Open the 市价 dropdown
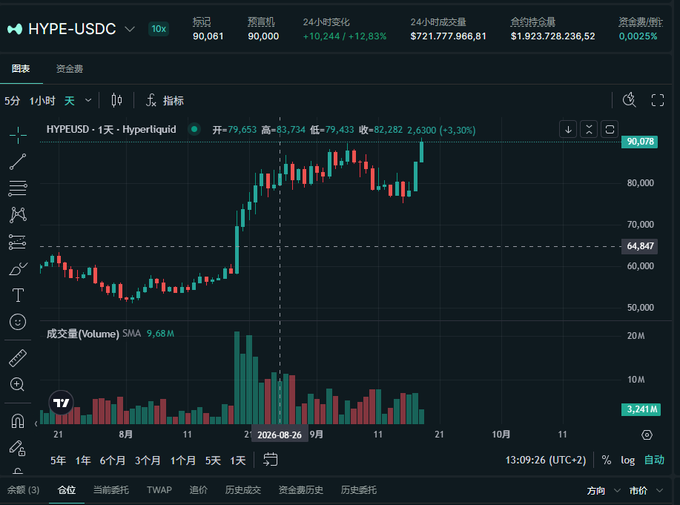Screen dimensions: 680x505 click(x=646, y=491)
